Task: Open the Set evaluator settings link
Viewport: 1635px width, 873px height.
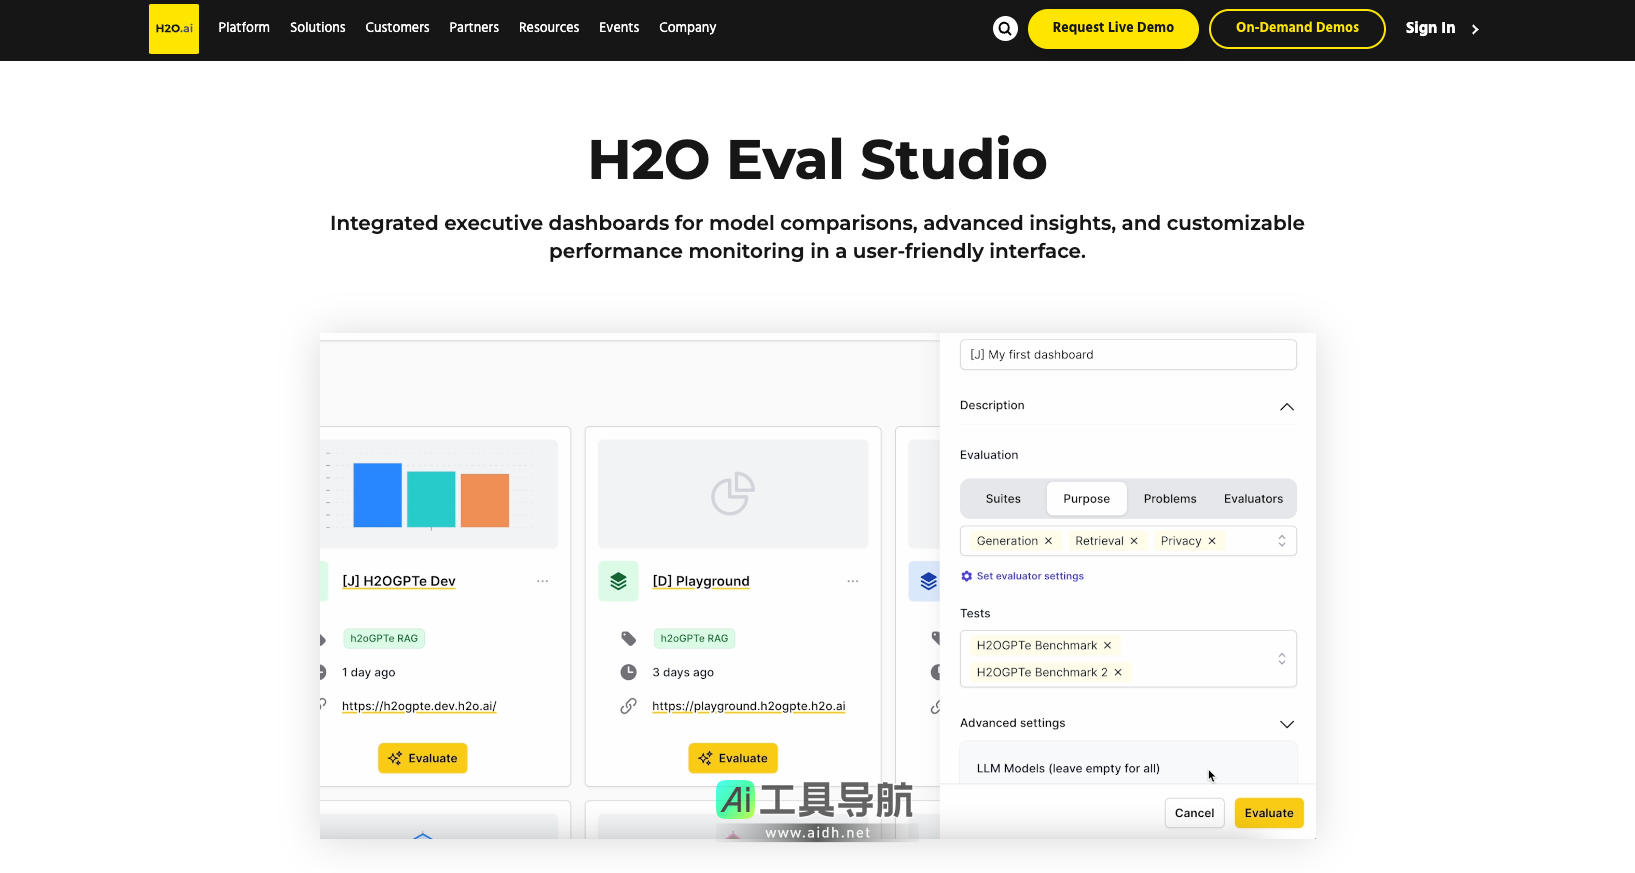Action: (1030, 576)
